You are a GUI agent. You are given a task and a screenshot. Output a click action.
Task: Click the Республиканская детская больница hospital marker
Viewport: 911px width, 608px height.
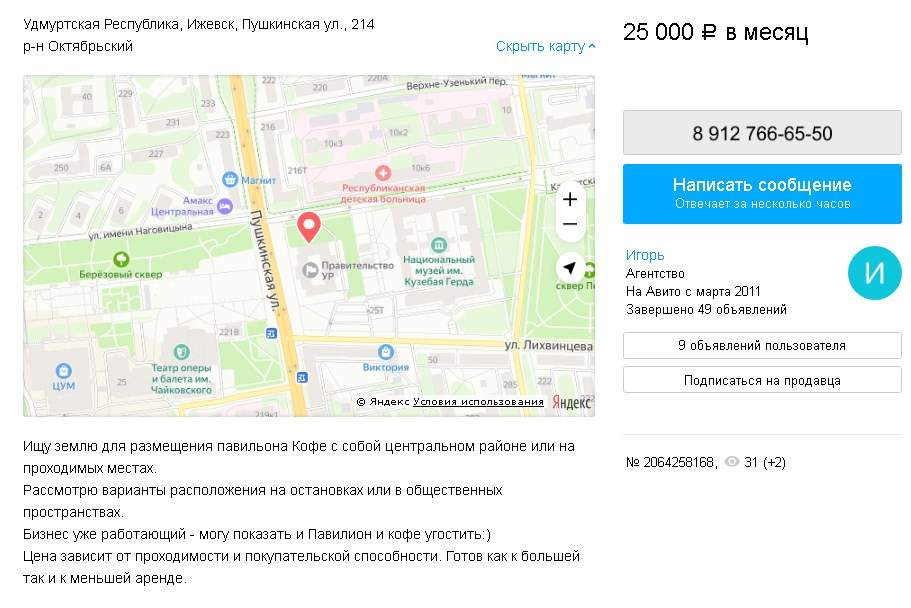coord(383,172)
